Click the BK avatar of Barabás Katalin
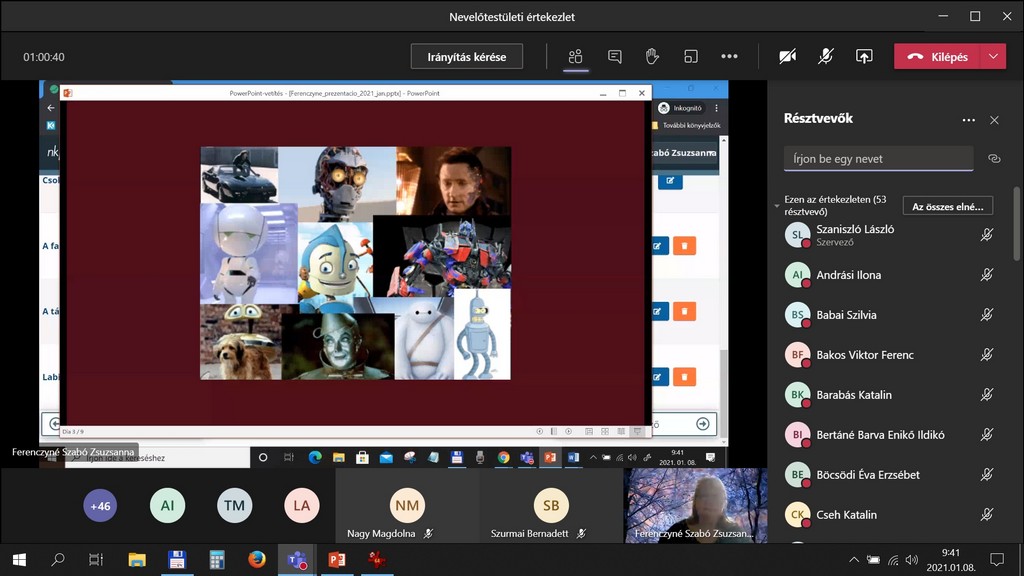Viewport: 1024px width, 576px height. pyautogui.click(x=797, y=394)
